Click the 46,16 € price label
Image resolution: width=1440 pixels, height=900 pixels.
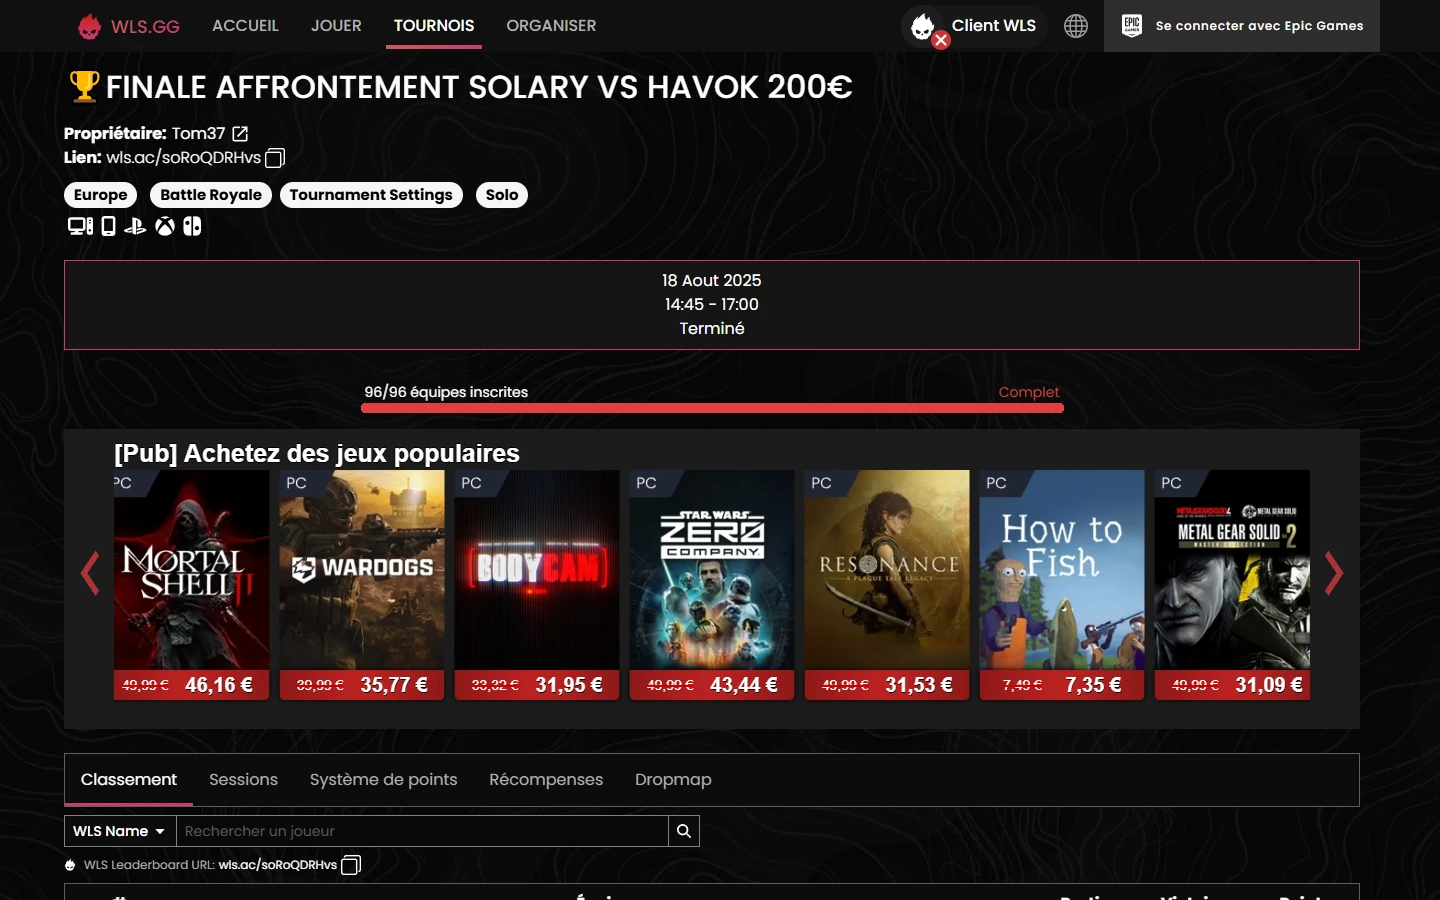219,685
